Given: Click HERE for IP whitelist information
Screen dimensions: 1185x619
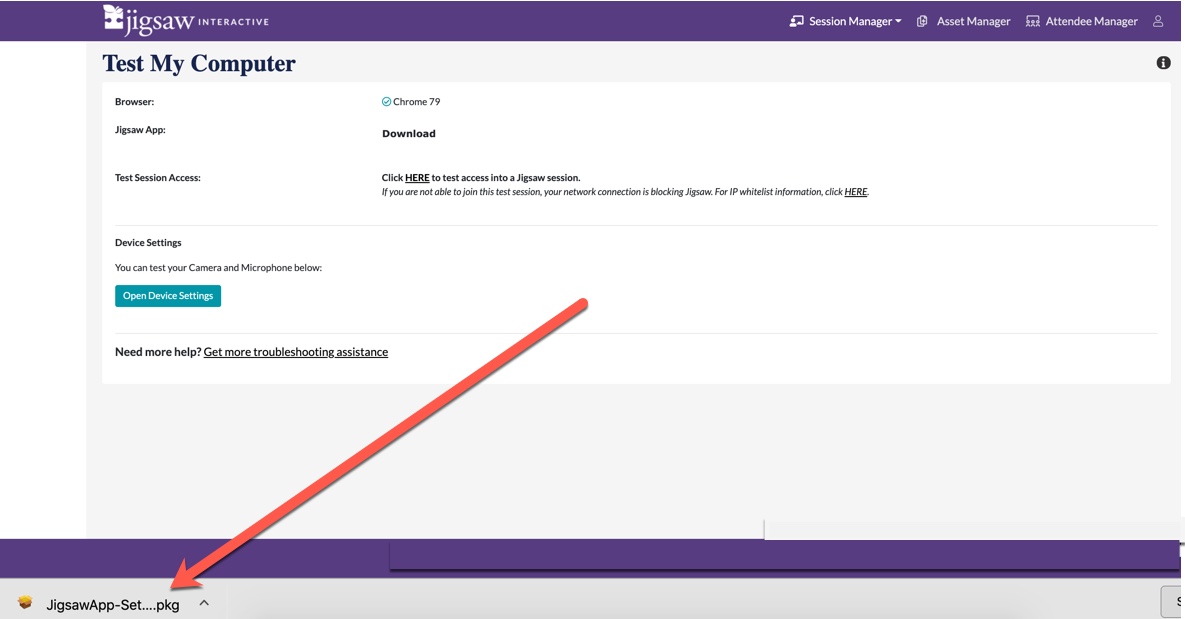Looking at the screenshot, I should (855, 192).
